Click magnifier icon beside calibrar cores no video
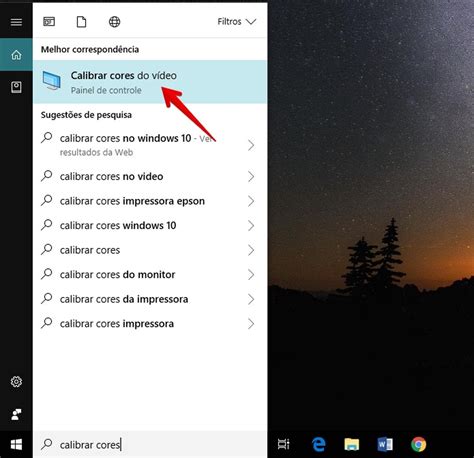Screen dimensions: 474x458 (x=47, y=176)
